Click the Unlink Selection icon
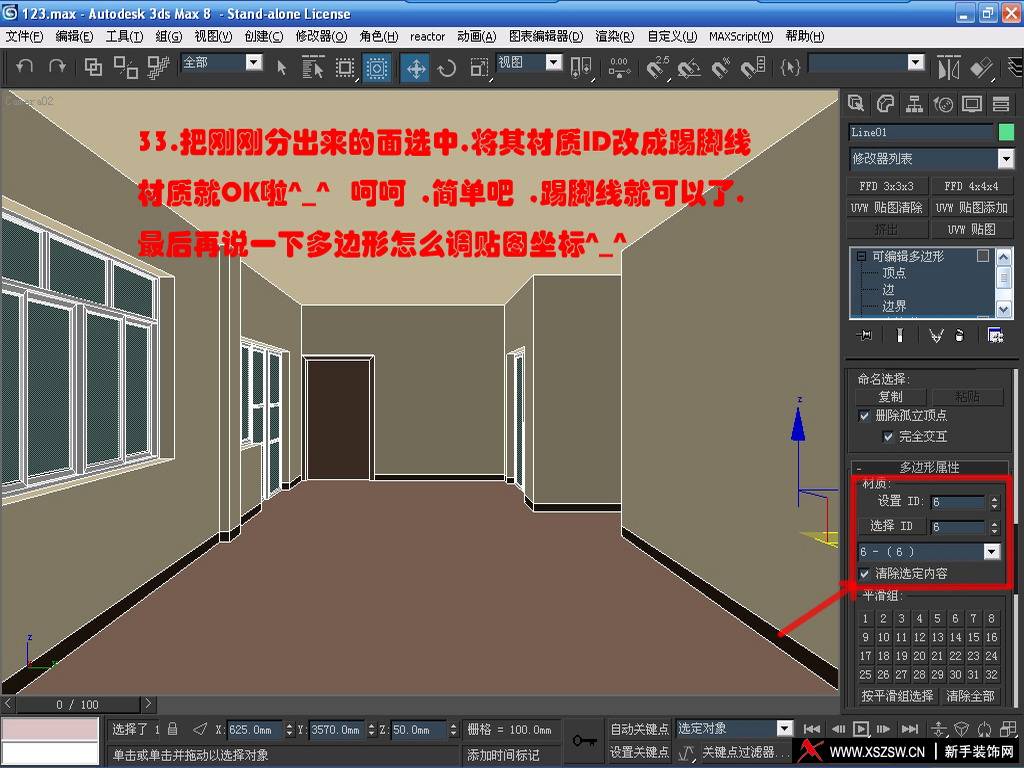 [x=125, y=67]
